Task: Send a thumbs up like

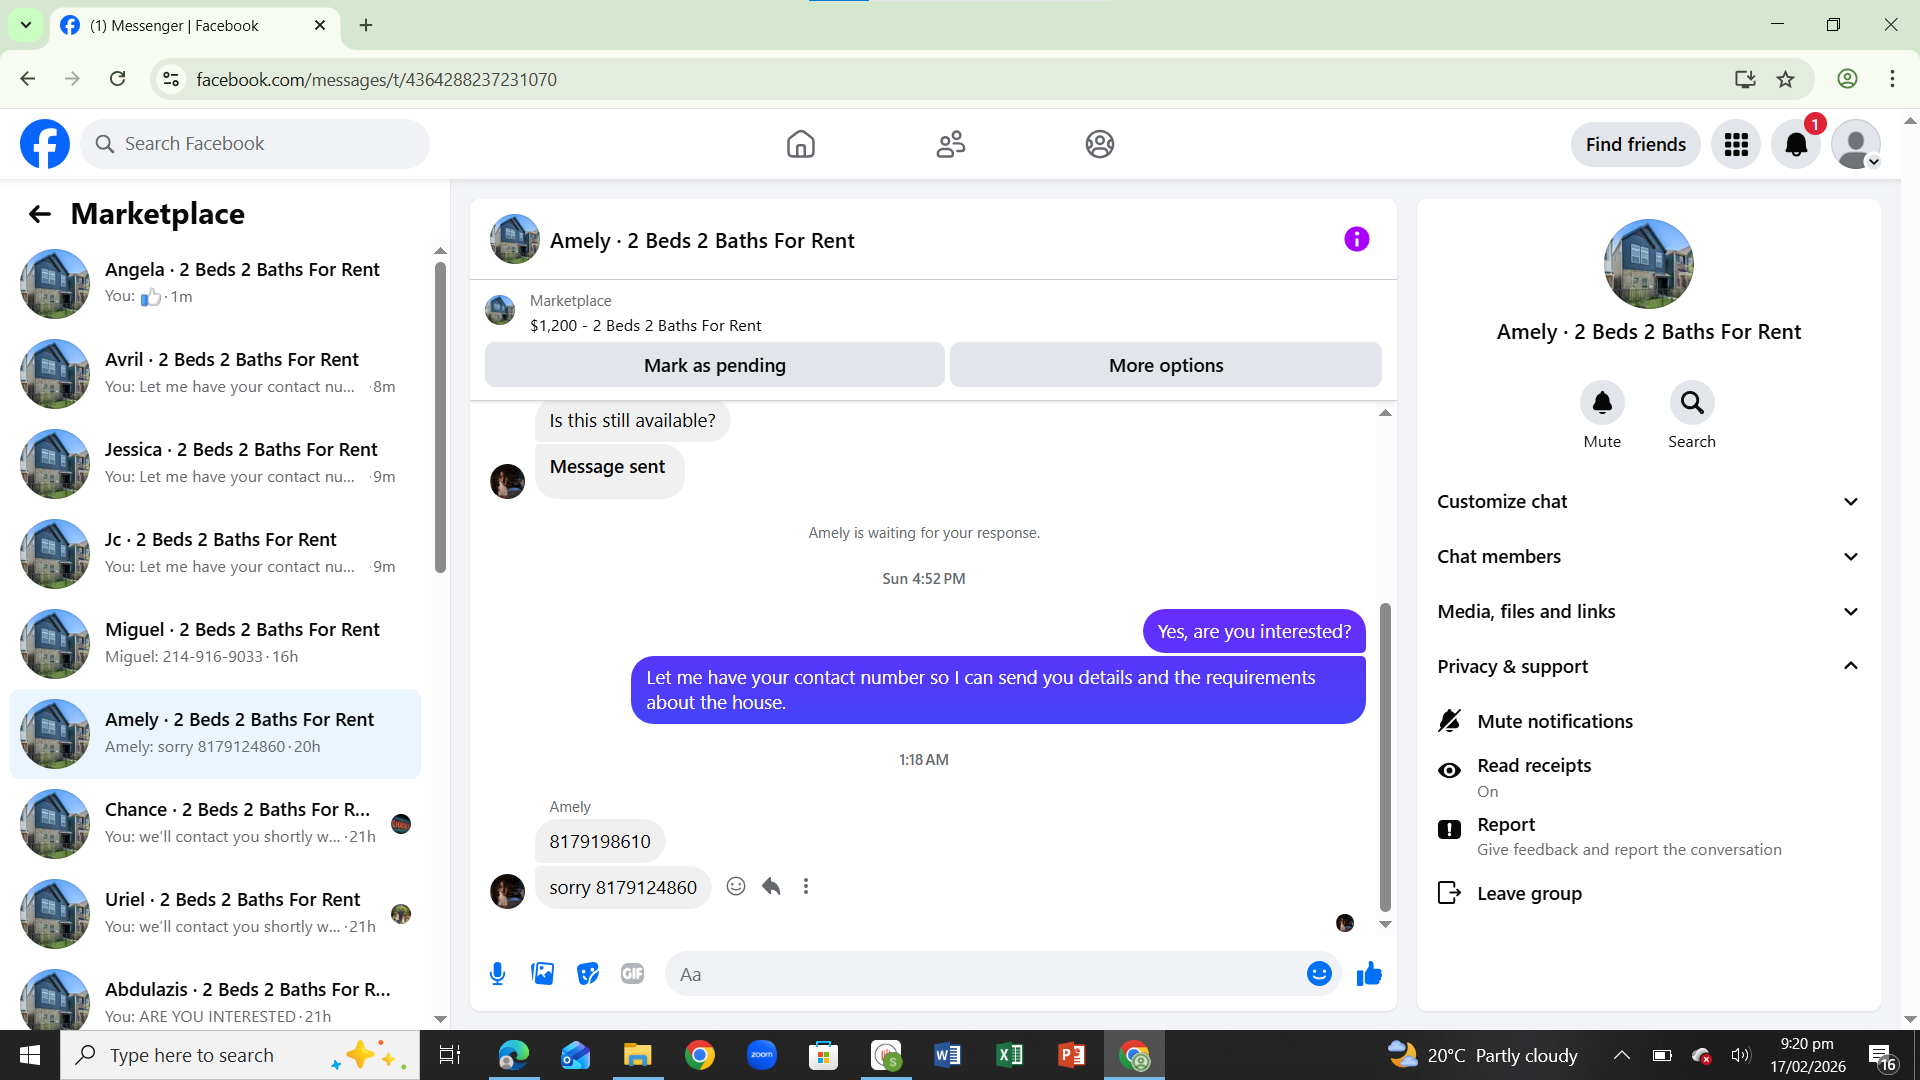Action: [1369, 974]
